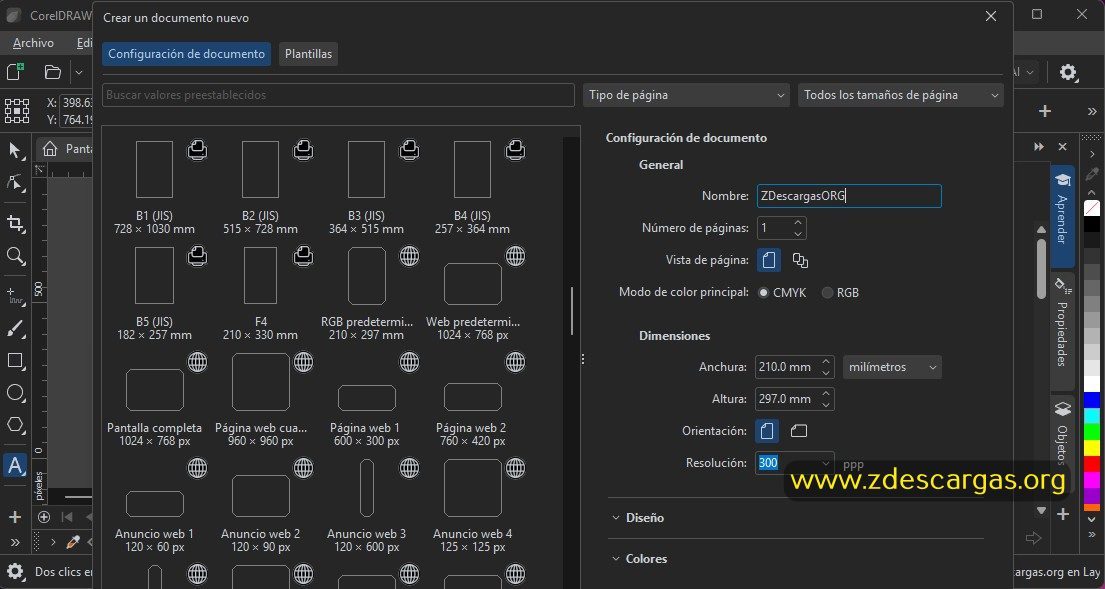Viewport: 1105px width, 589px height.
Task: Select the Rectangle tool
Action: point(15,361)
